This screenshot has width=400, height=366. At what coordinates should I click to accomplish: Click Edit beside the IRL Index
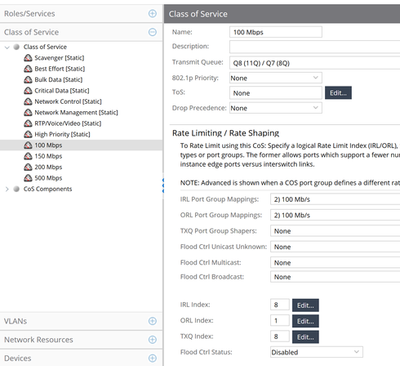pos(305,305)
